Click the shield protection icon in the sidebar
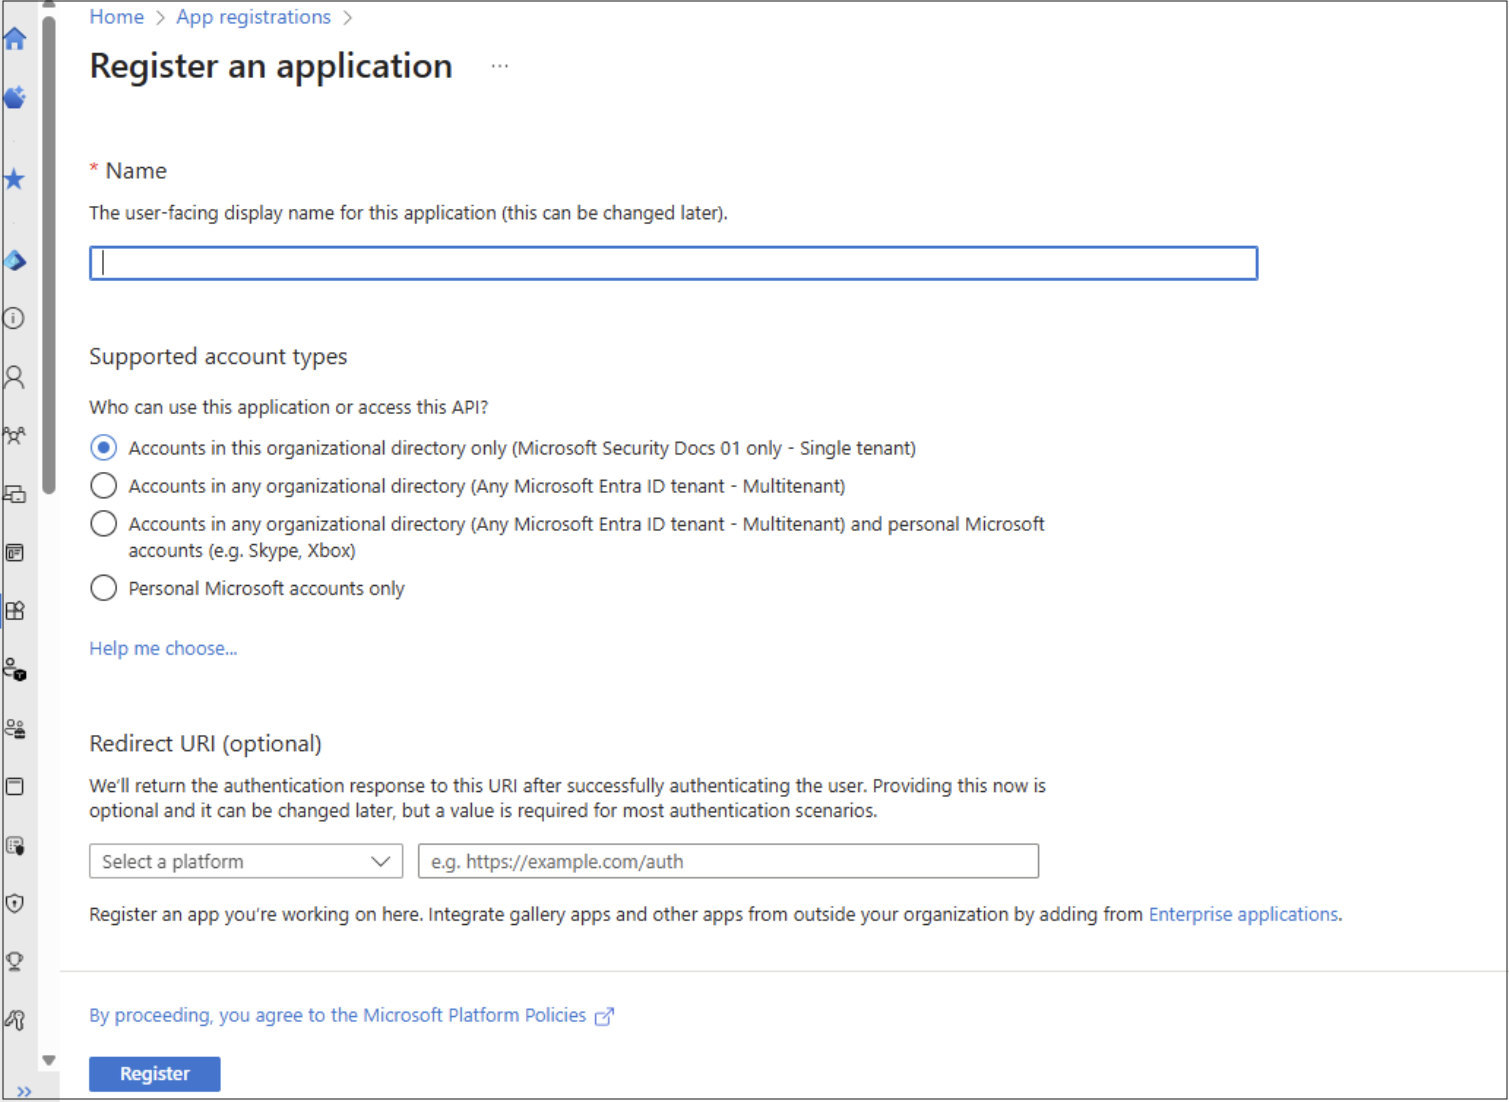 click(x=14, y=903)
